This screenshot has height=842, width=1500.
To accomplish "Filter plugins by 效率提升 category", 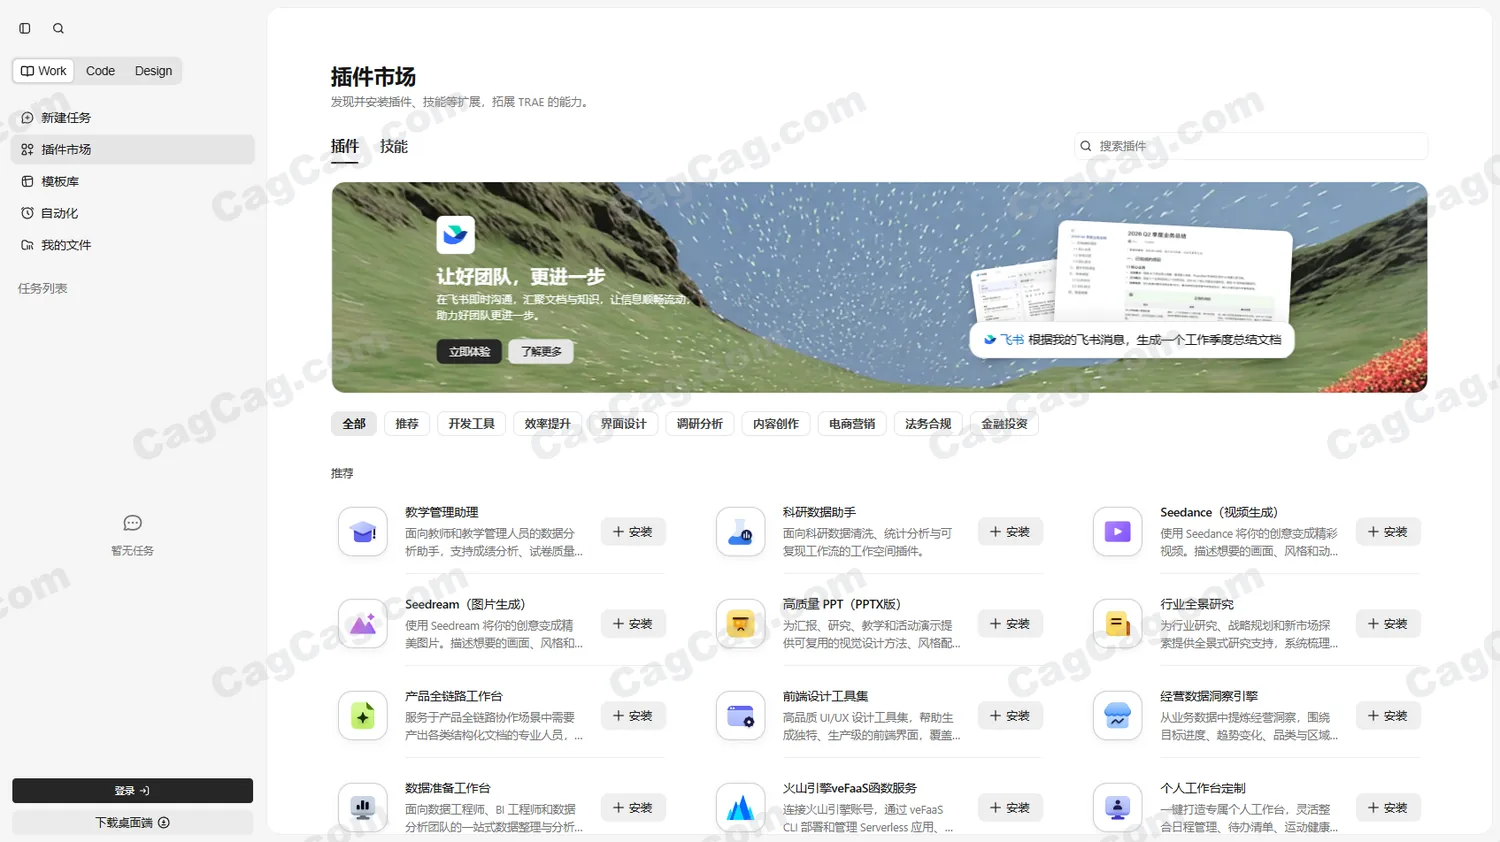I will 548,424.
